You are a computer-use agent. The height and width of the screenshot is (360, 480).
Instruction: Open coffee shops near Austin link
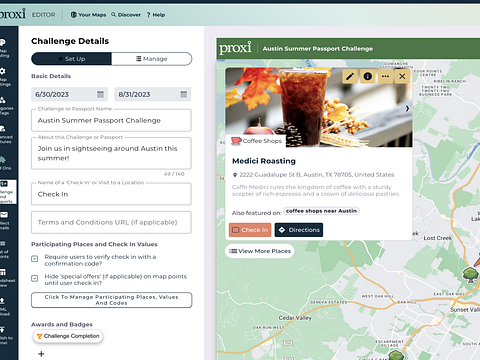point(321,211)
